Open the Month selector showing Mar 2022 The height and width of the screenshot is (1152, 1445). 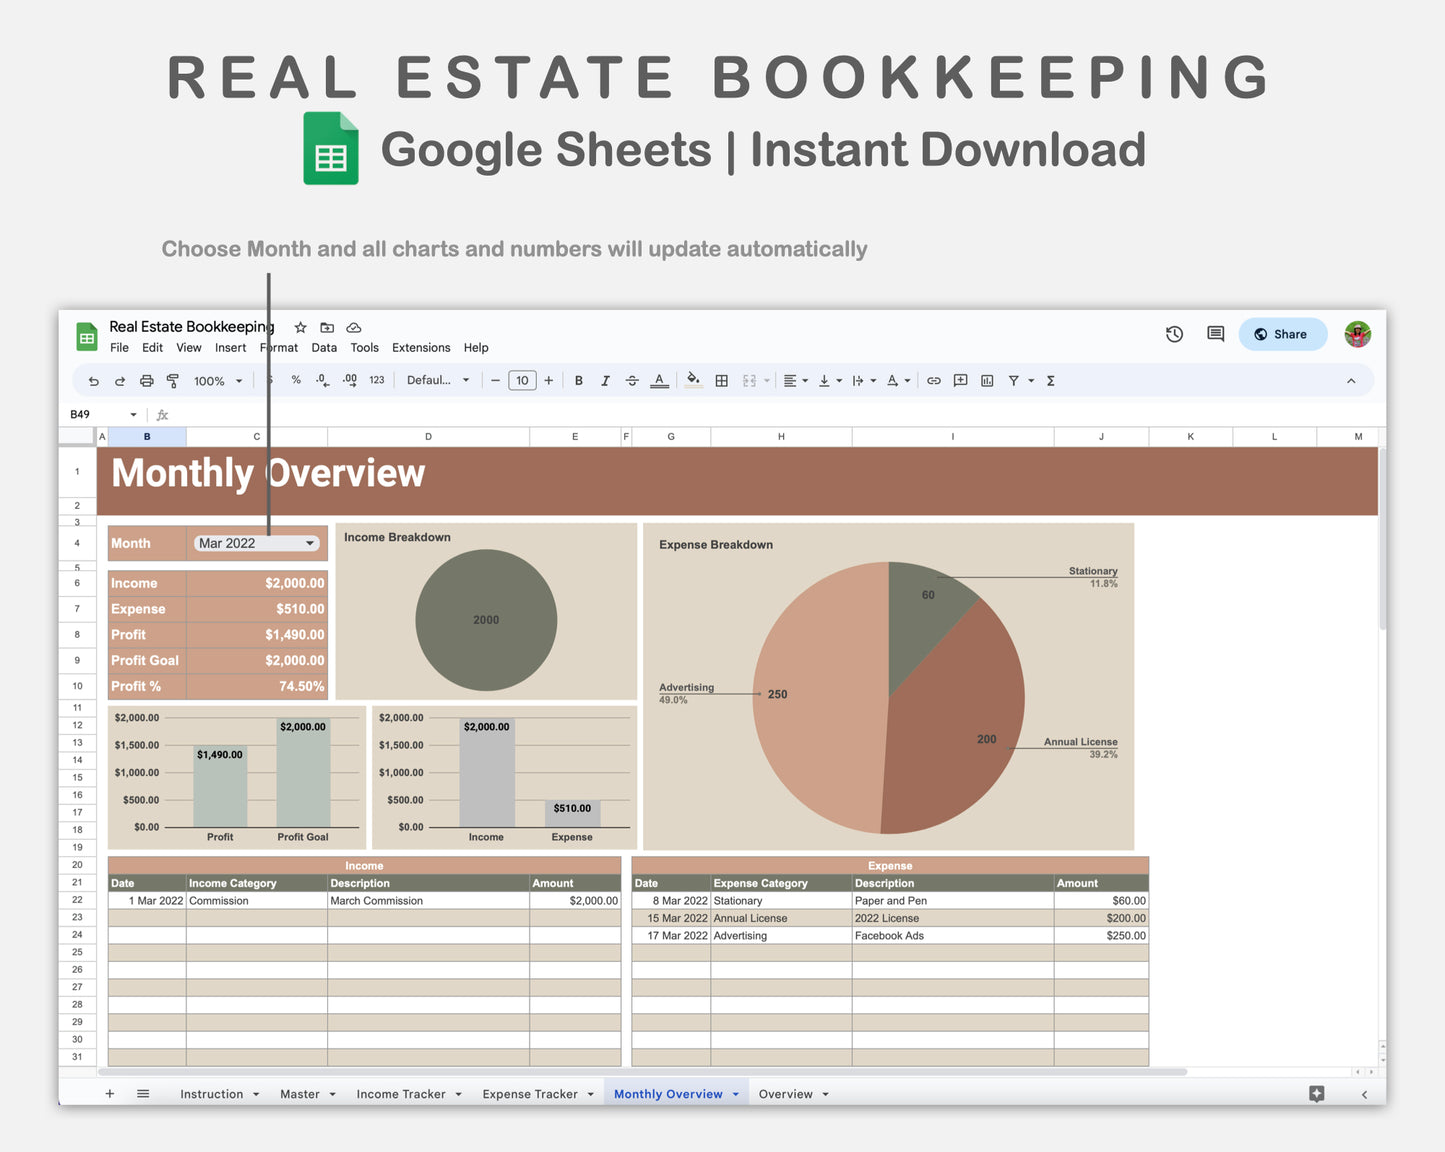pos(256,543)
